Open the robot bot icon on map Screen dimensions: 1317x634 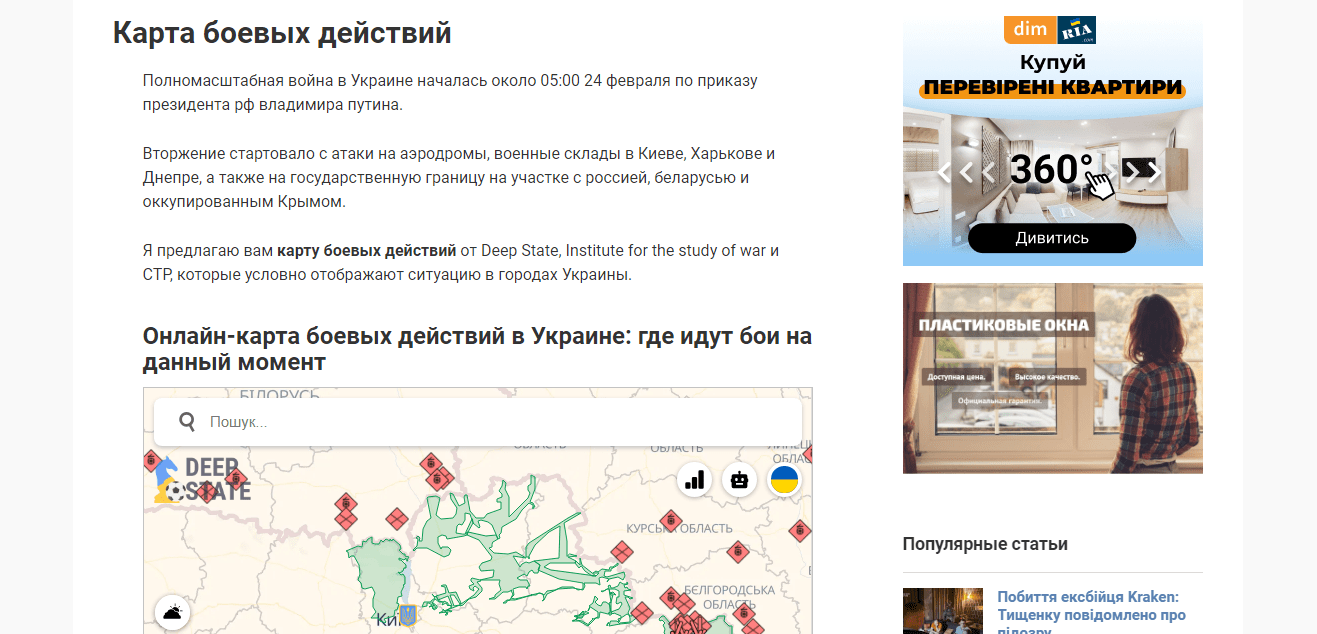pyautogui.click(x=740, y=480)
